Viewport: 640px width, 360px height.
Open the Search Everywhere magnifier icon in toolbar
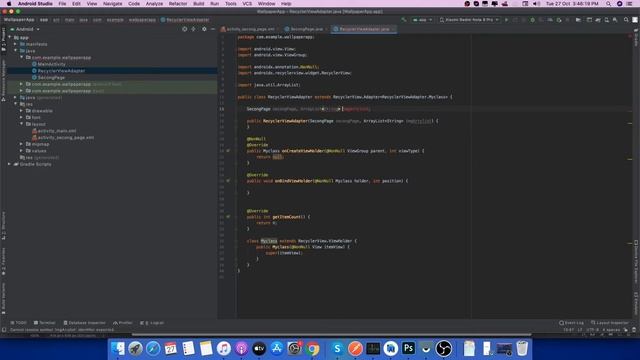pyautogui.click(x=626, y=20)
